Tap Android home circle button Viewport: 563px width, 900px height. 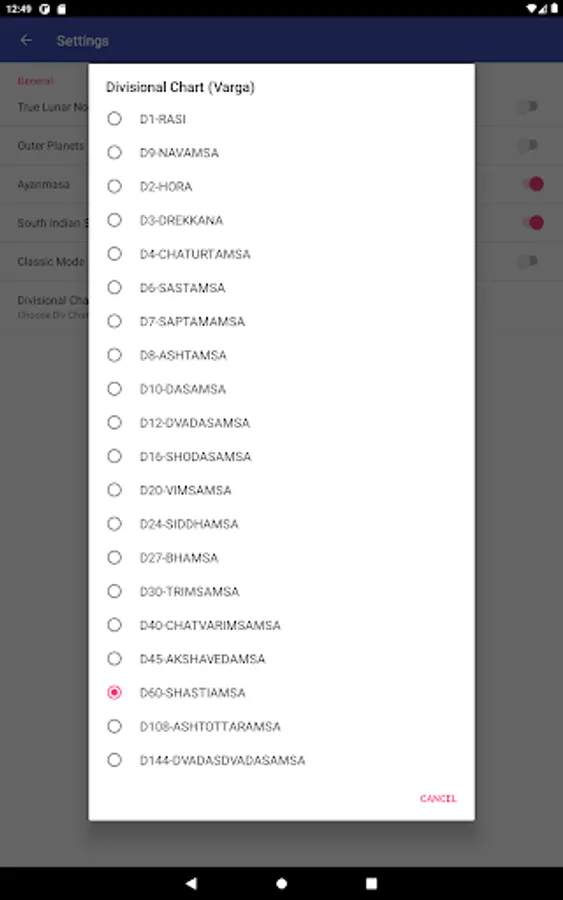[x=281, y=883]
